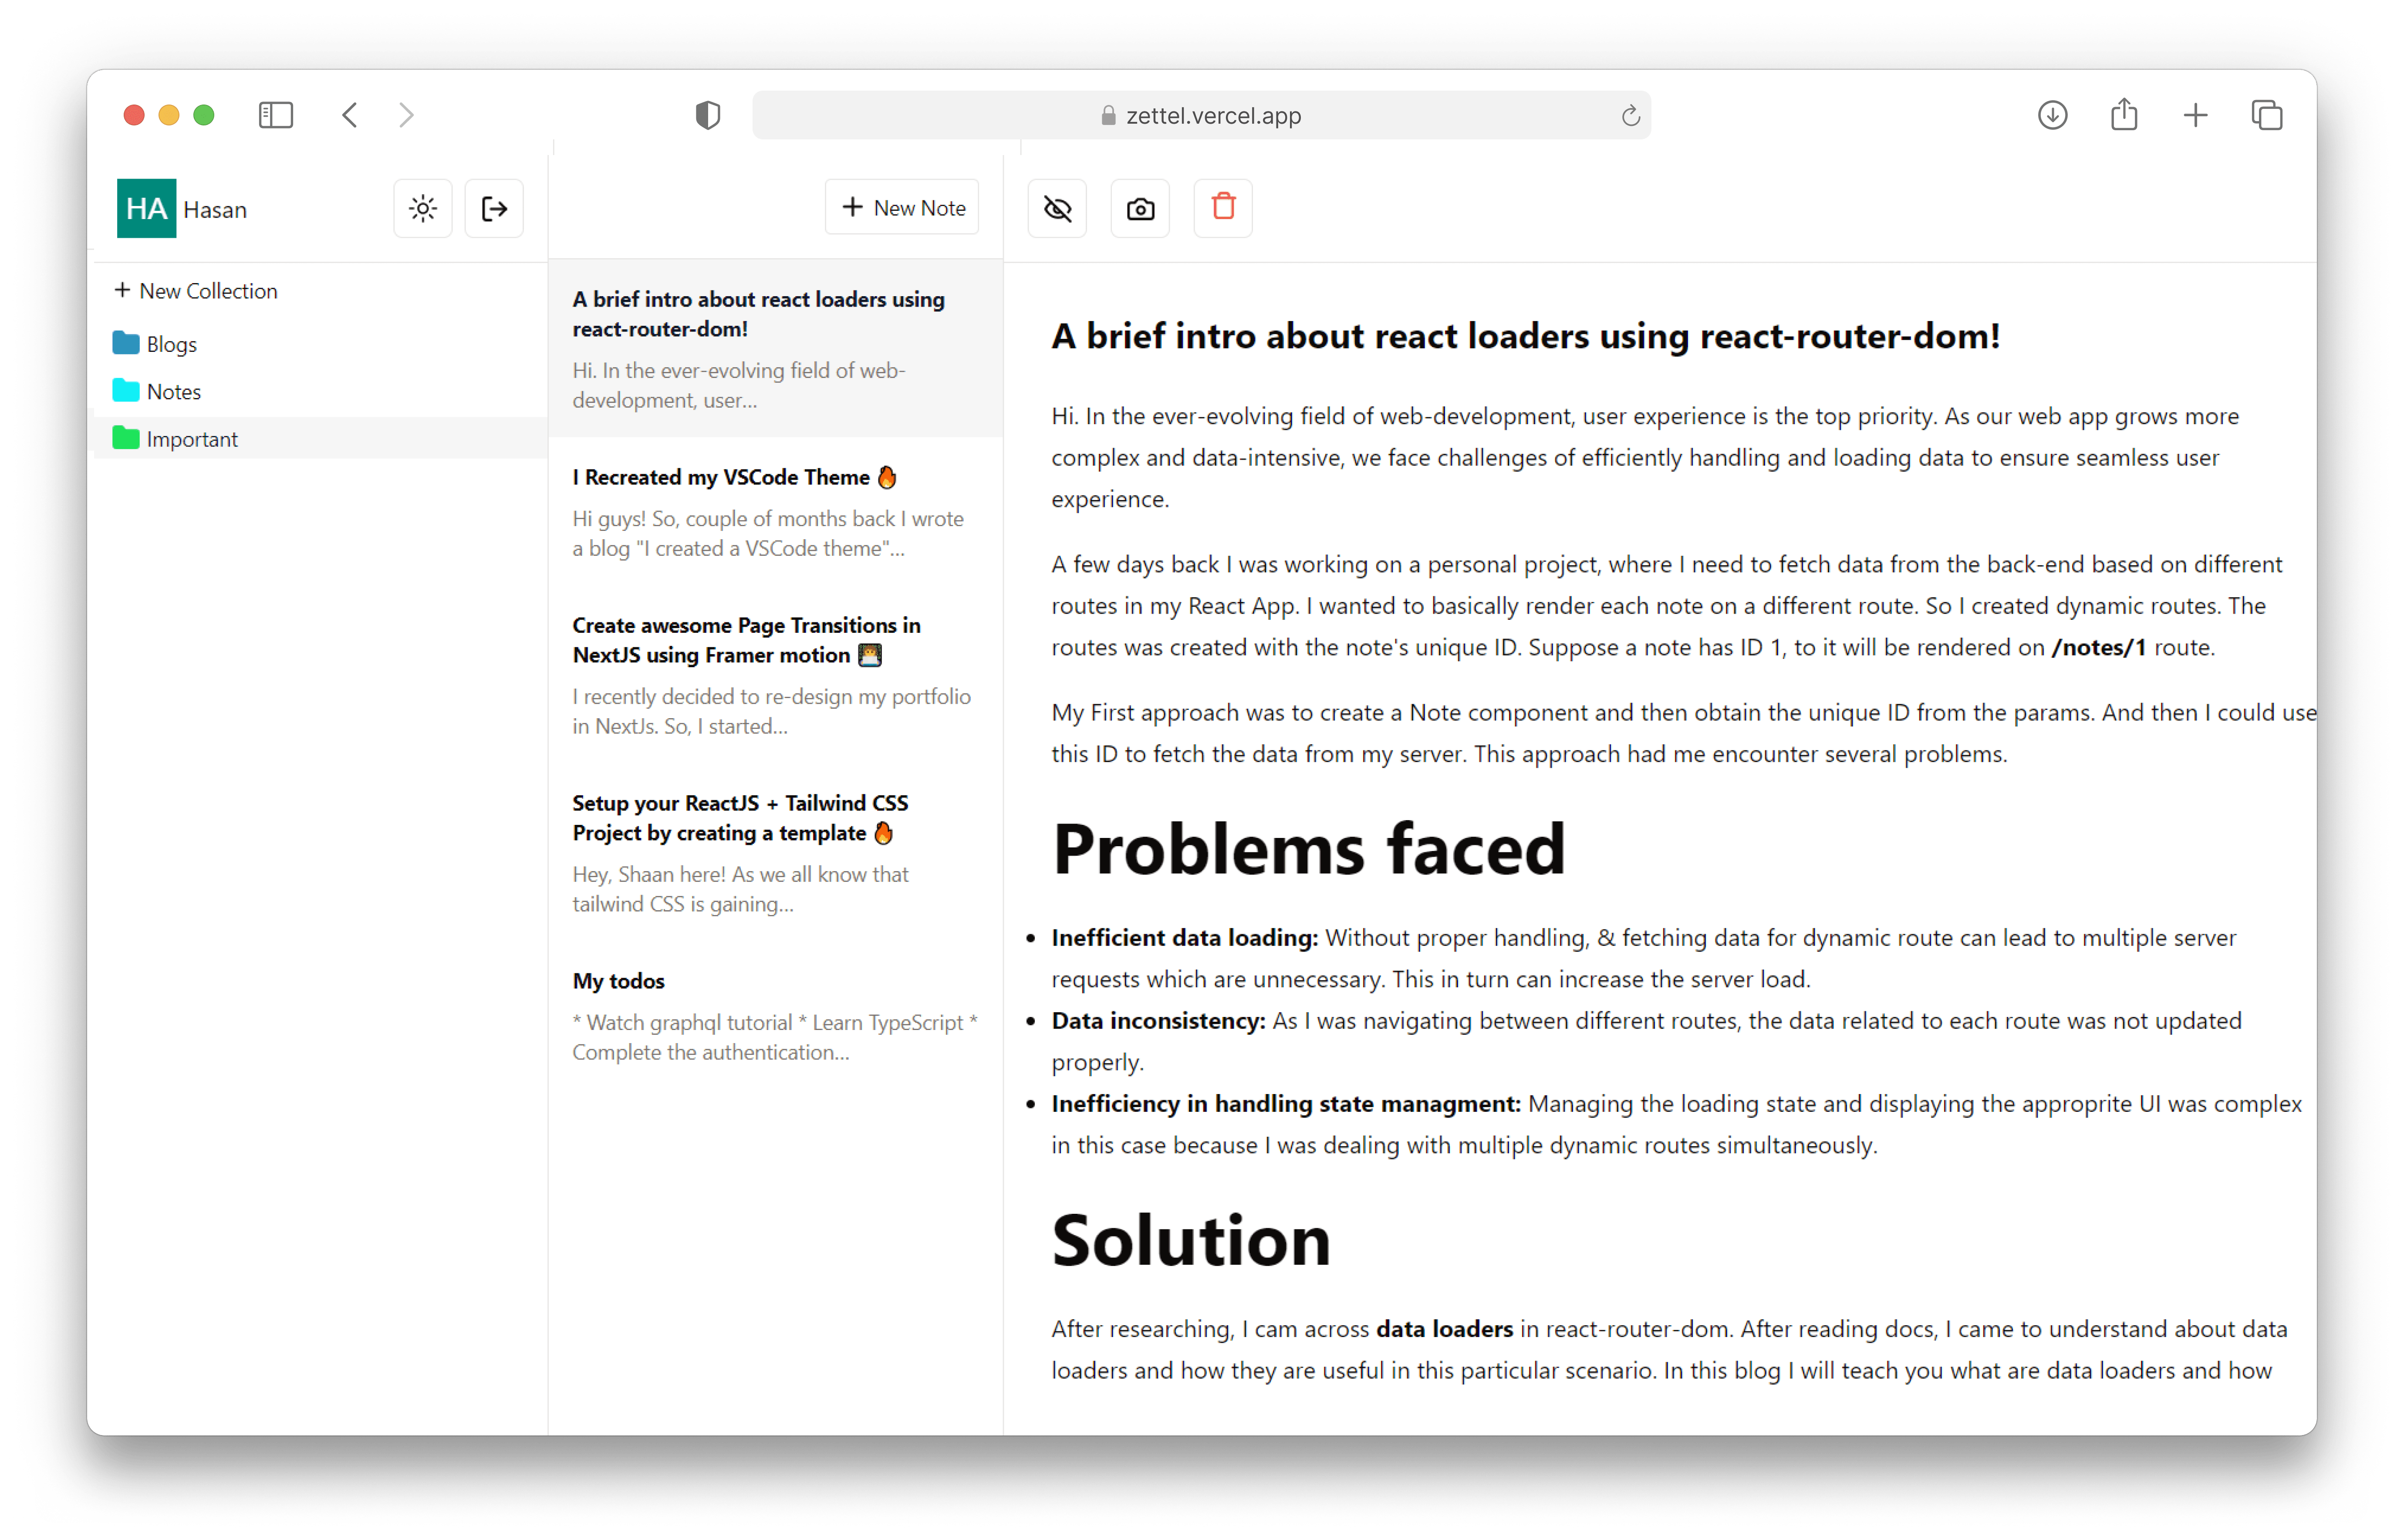Open note 'I Recreated my VSCode Theme'
The height and width of the screenshot is (1540, 2404).
click(776, 511)
